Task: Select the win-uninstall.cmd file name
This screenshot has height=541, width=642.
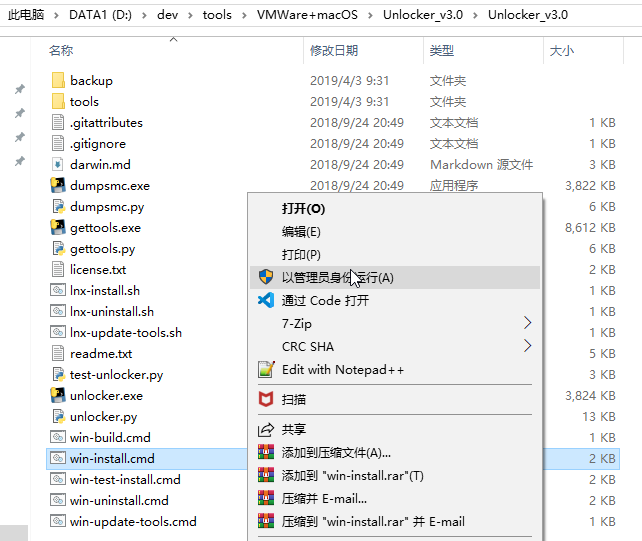Action: click(119, 500)
